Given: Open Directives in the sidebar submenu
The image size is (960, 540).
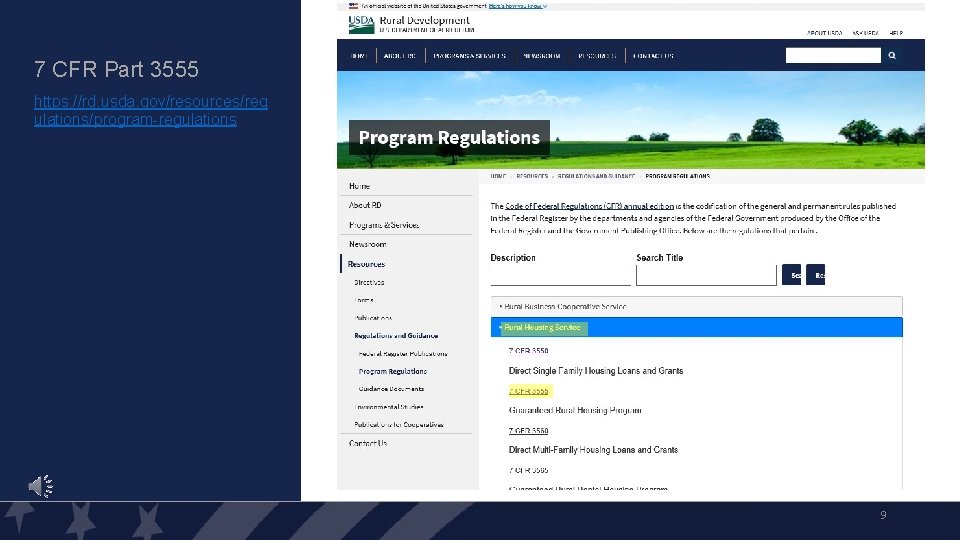Looking at the screenshot, I should (x=369, y=282).
